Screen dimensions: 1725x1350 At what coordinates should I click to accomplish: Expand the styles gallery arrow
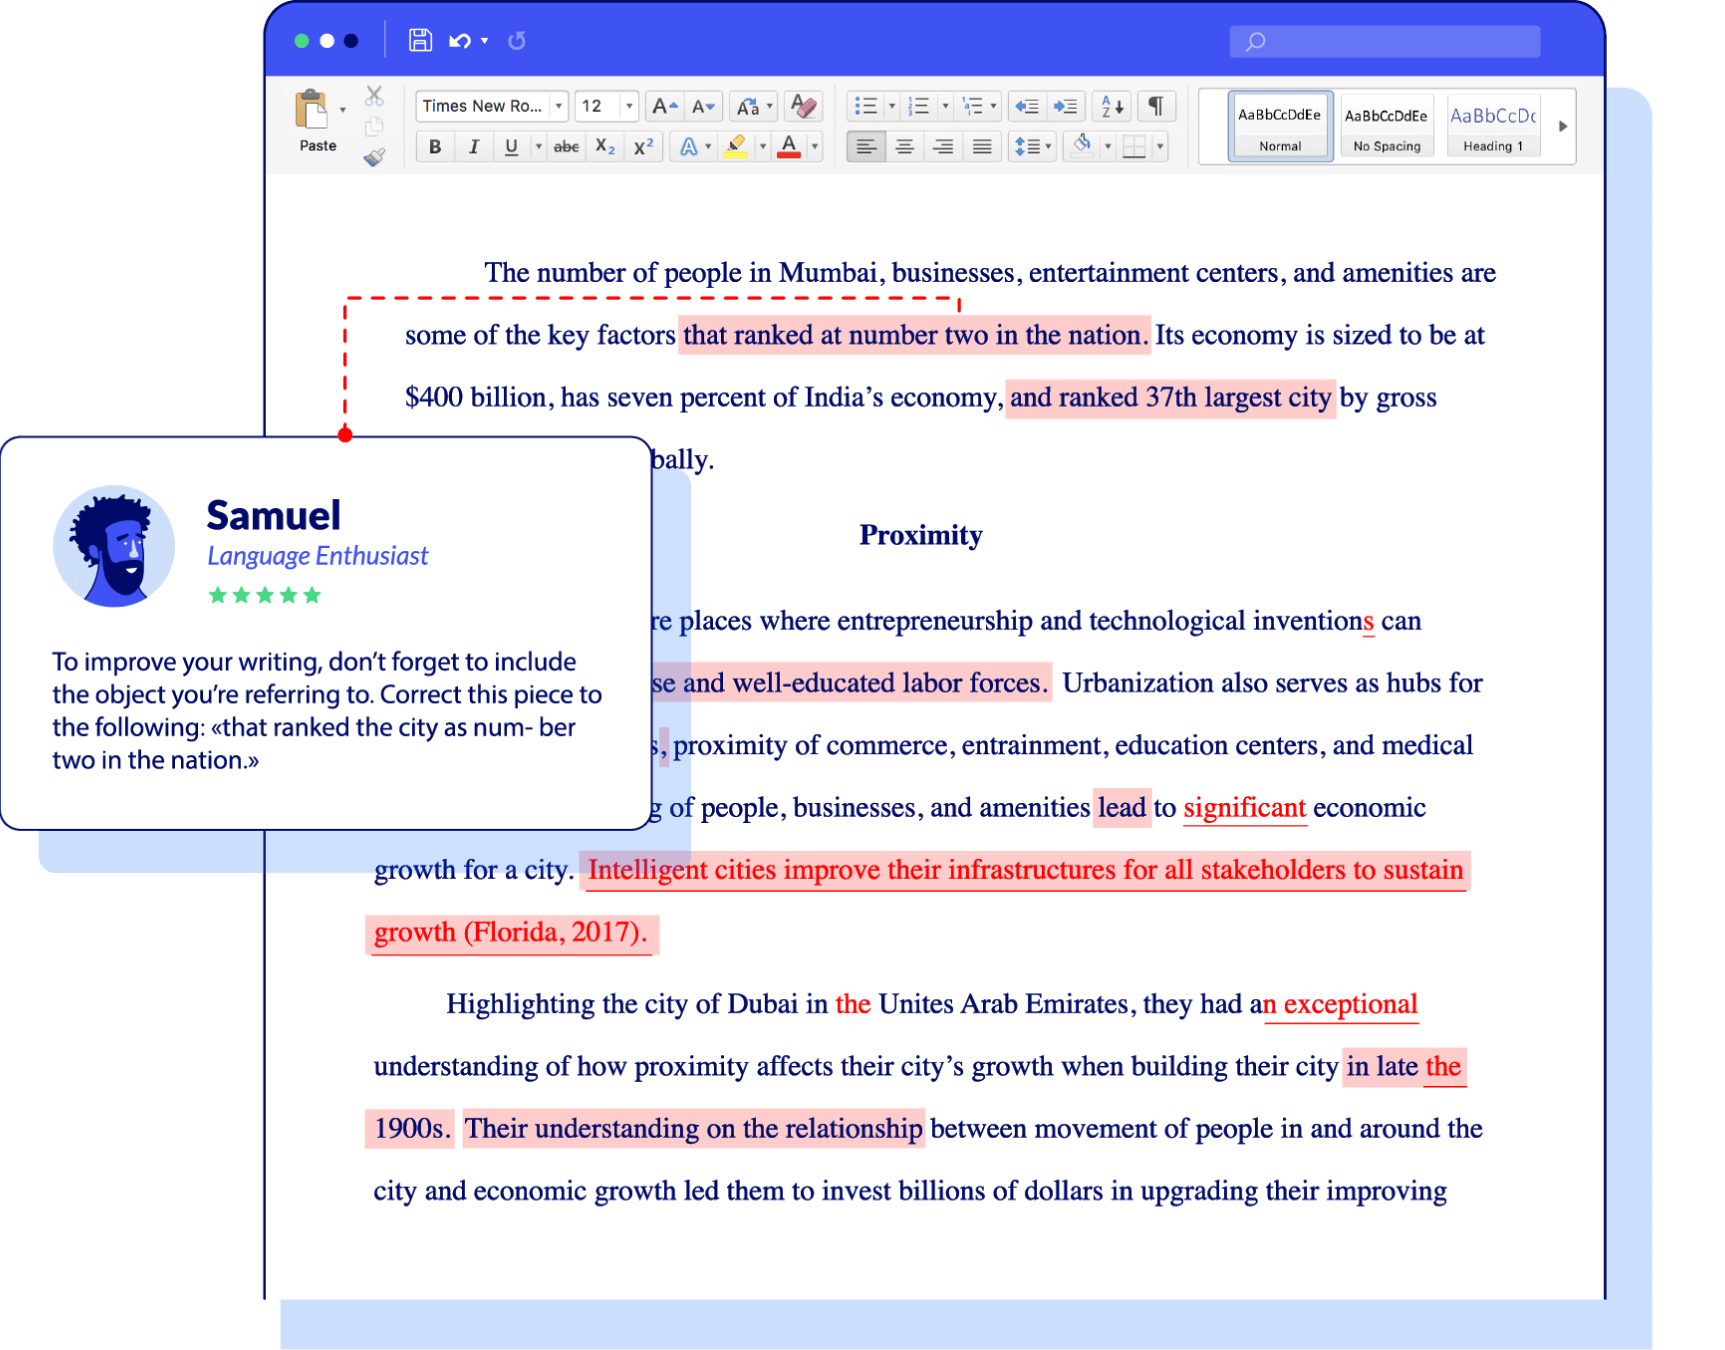[1562, 126]
